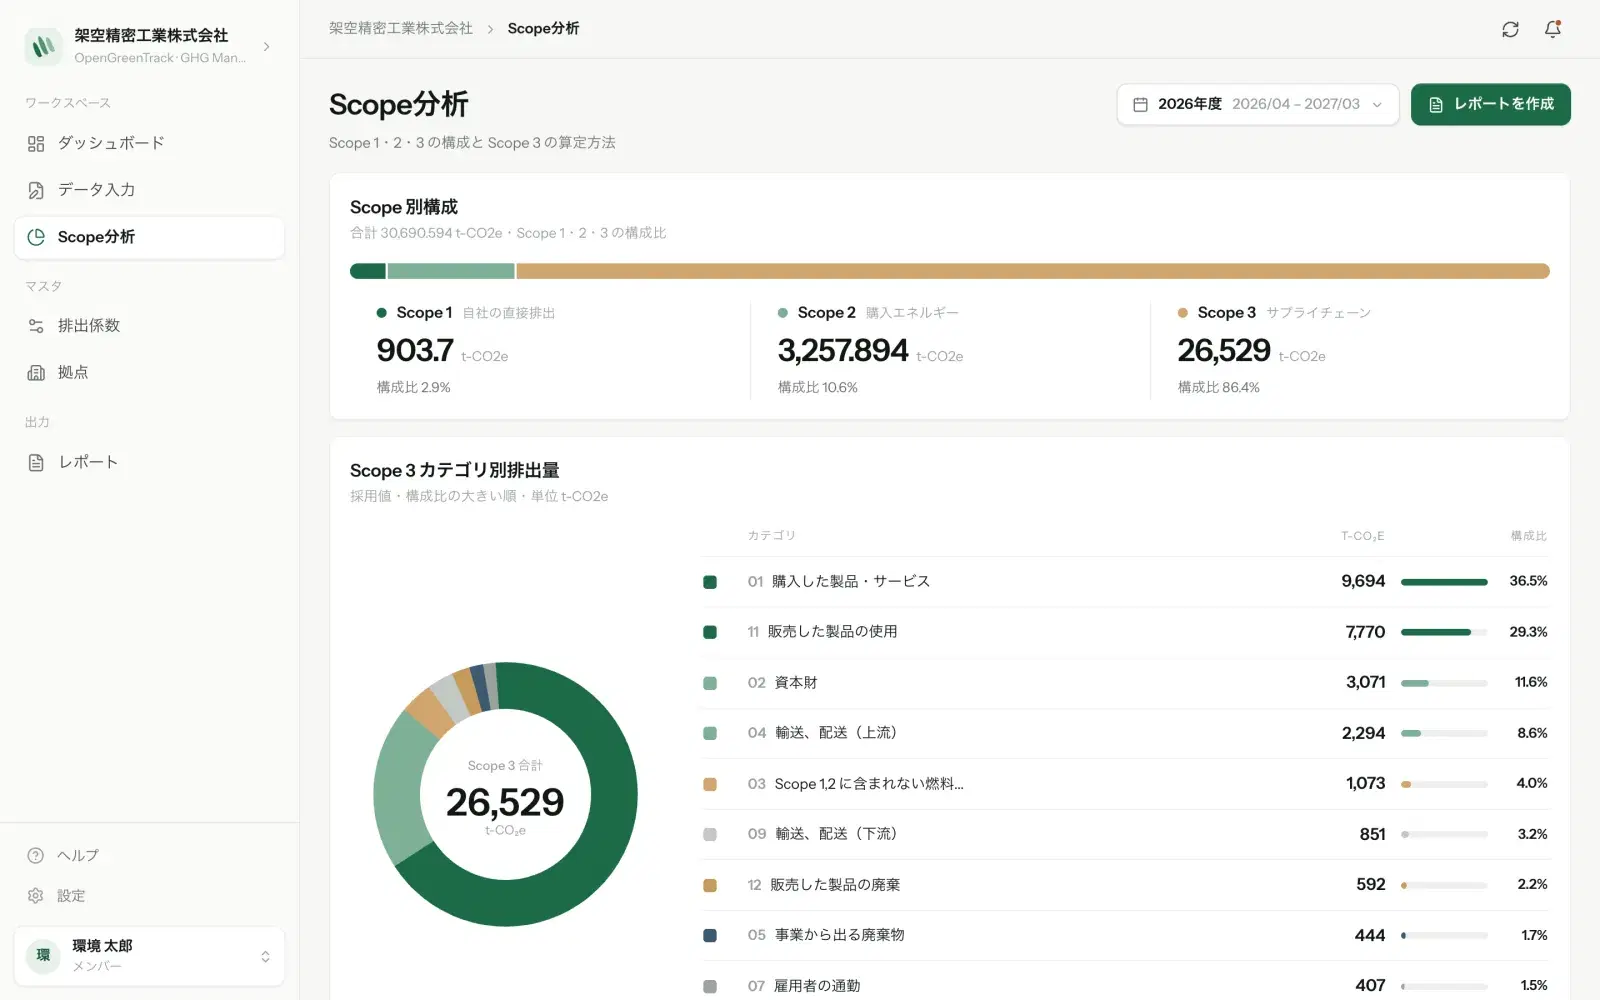Select the 02 資本財 category row
This screenshot has height=1000, width=1600.
tap(1125, 683)
